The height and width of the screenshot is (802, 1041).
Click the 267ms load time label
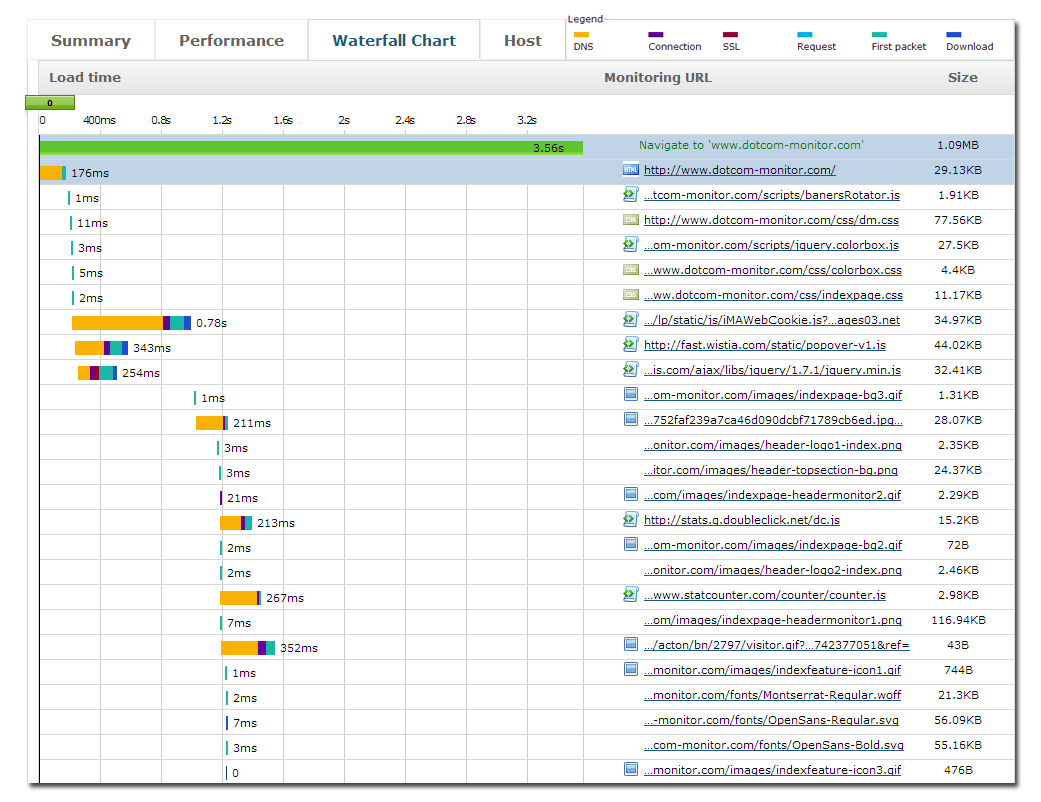pos(285,598)
